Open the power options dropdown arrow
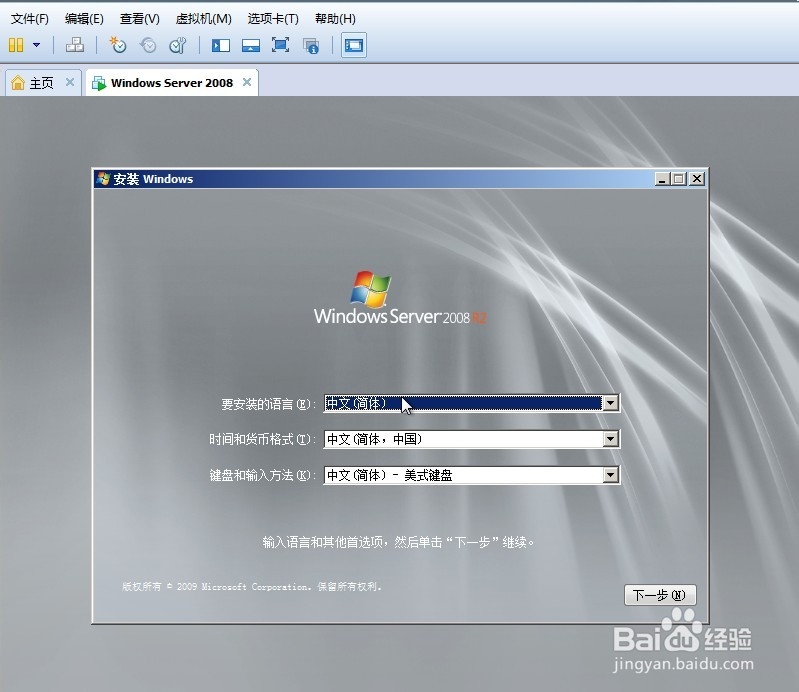The height and width of the screenshot is (692, 799). [36, 45]
